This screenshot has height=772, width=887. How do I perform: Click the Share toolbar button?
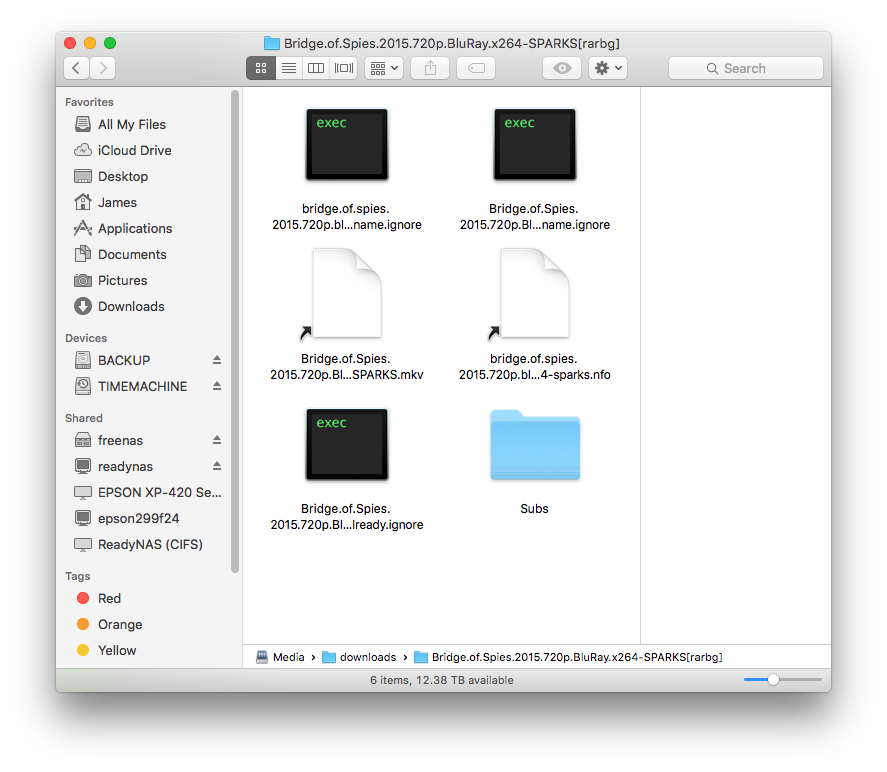click(x=430, y=68)
